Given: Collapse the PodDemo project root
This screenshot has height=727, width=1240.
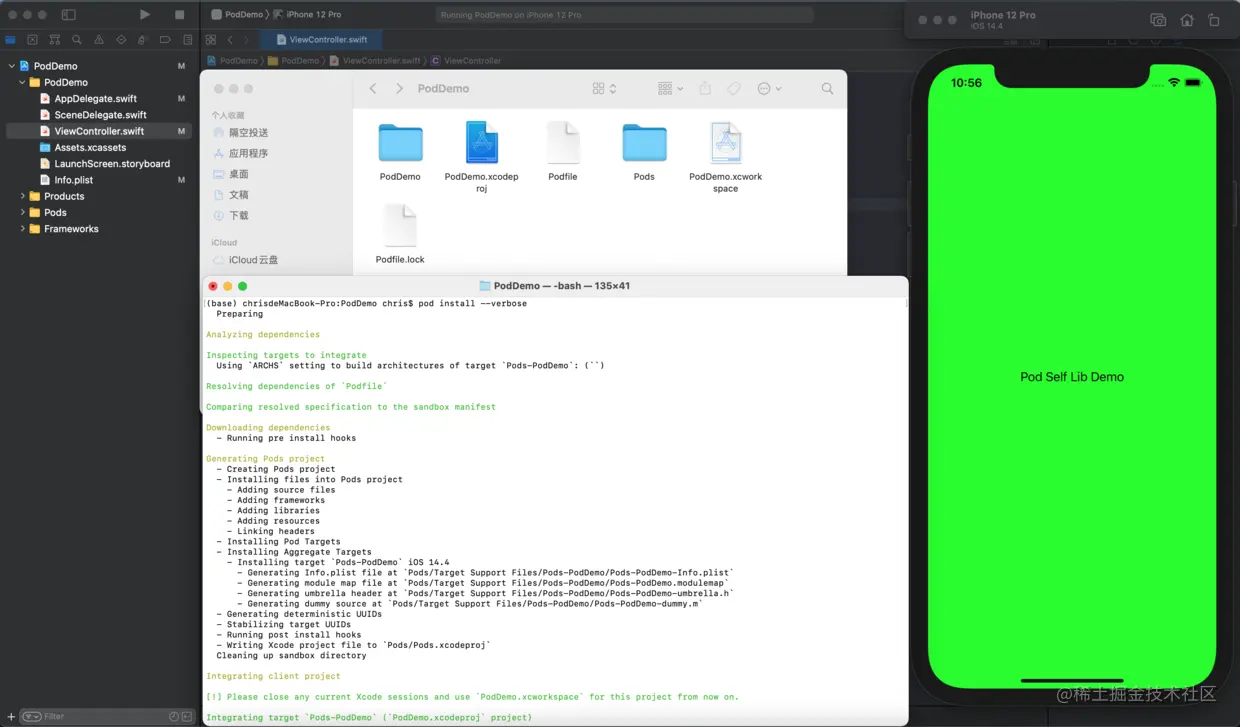Looking at the screenshot, I should point(12,66).
